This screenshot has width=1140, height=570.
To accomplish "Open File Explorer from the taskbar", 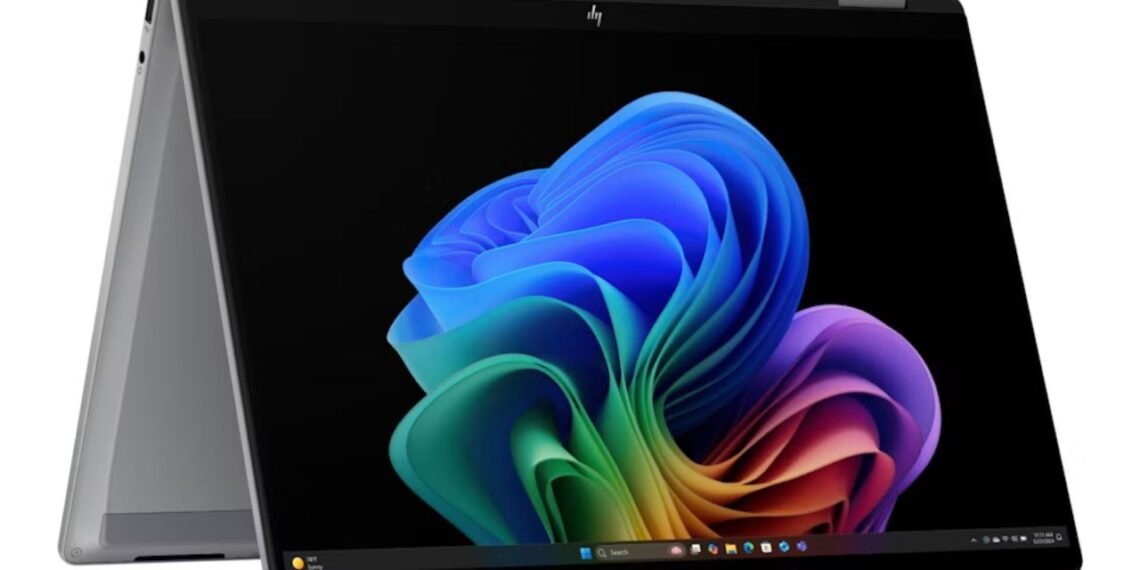I will tap(731, 549).
